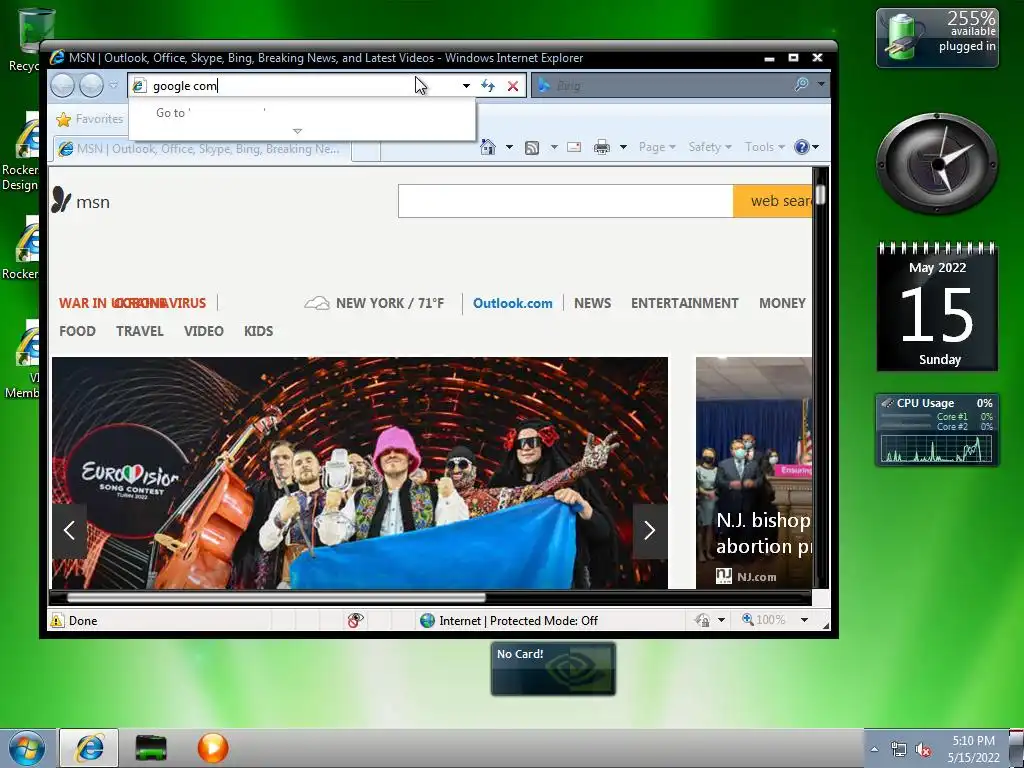
Task: Click the red Stop loading icon
Action: tap(513, 86)
